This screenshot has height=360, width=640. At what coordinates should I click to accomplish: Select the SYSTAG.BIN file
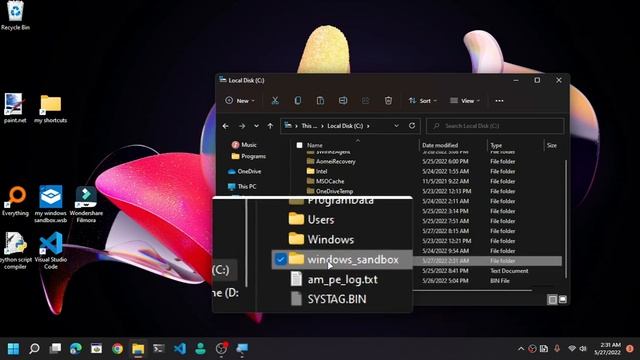click(328, 299)
